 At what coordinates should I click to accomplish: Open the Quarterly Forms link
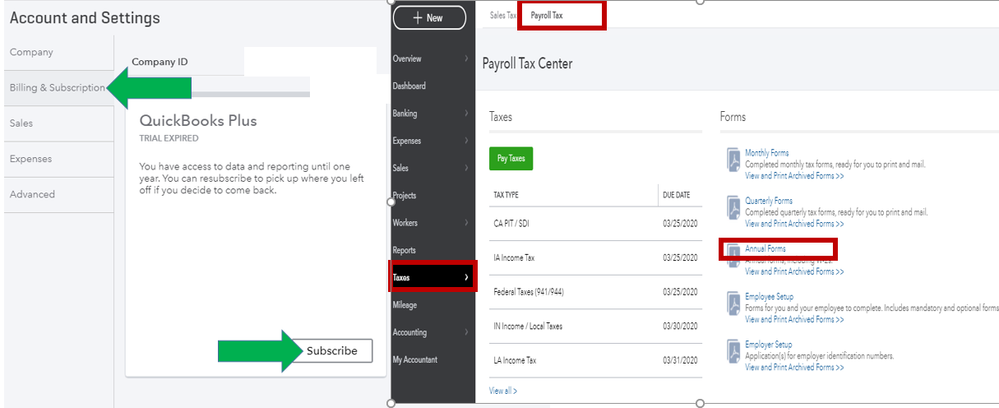769,201
